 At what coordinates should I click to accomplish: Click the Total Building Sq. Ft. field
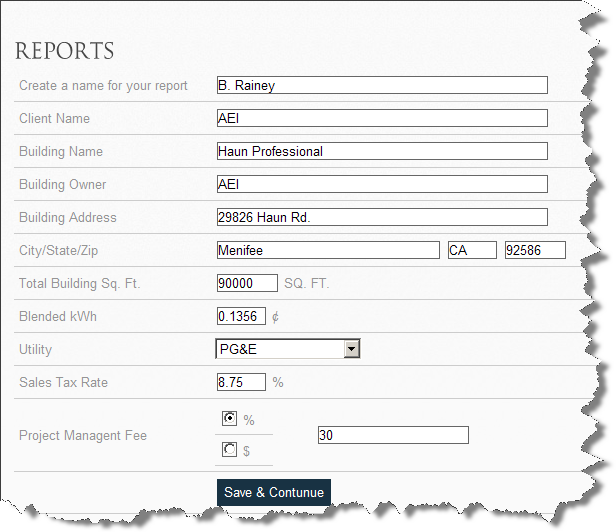pos(247,283)
